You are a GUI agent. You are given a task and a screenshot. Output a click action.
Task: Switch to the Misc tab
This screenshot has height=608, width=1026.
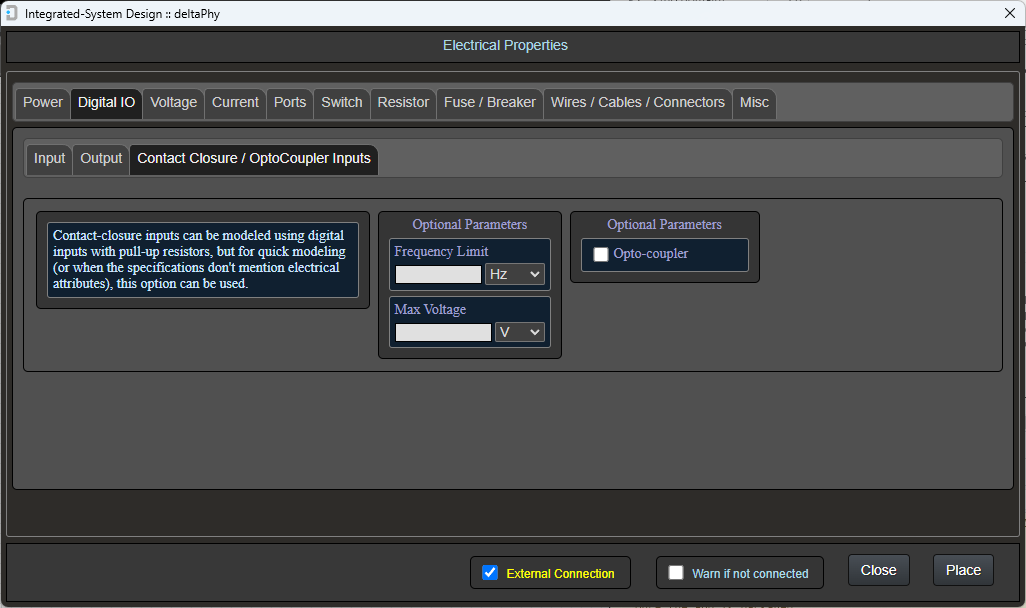tap(754, 103)
